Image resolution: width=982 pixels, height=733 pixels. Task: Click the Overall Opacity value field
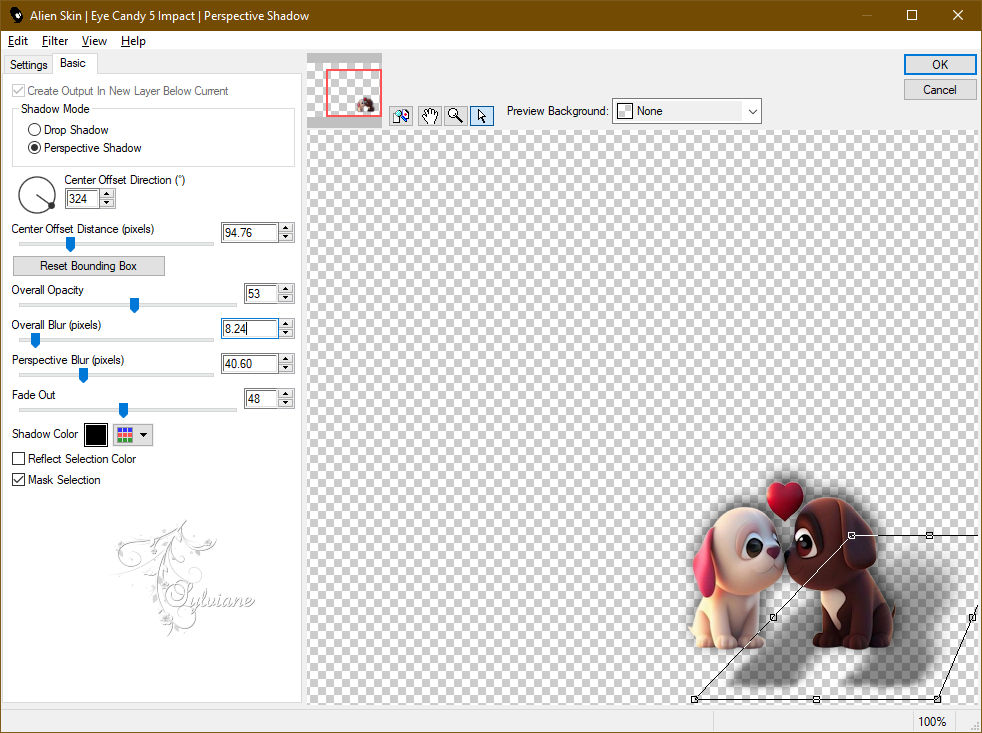(x=261, y=293)
